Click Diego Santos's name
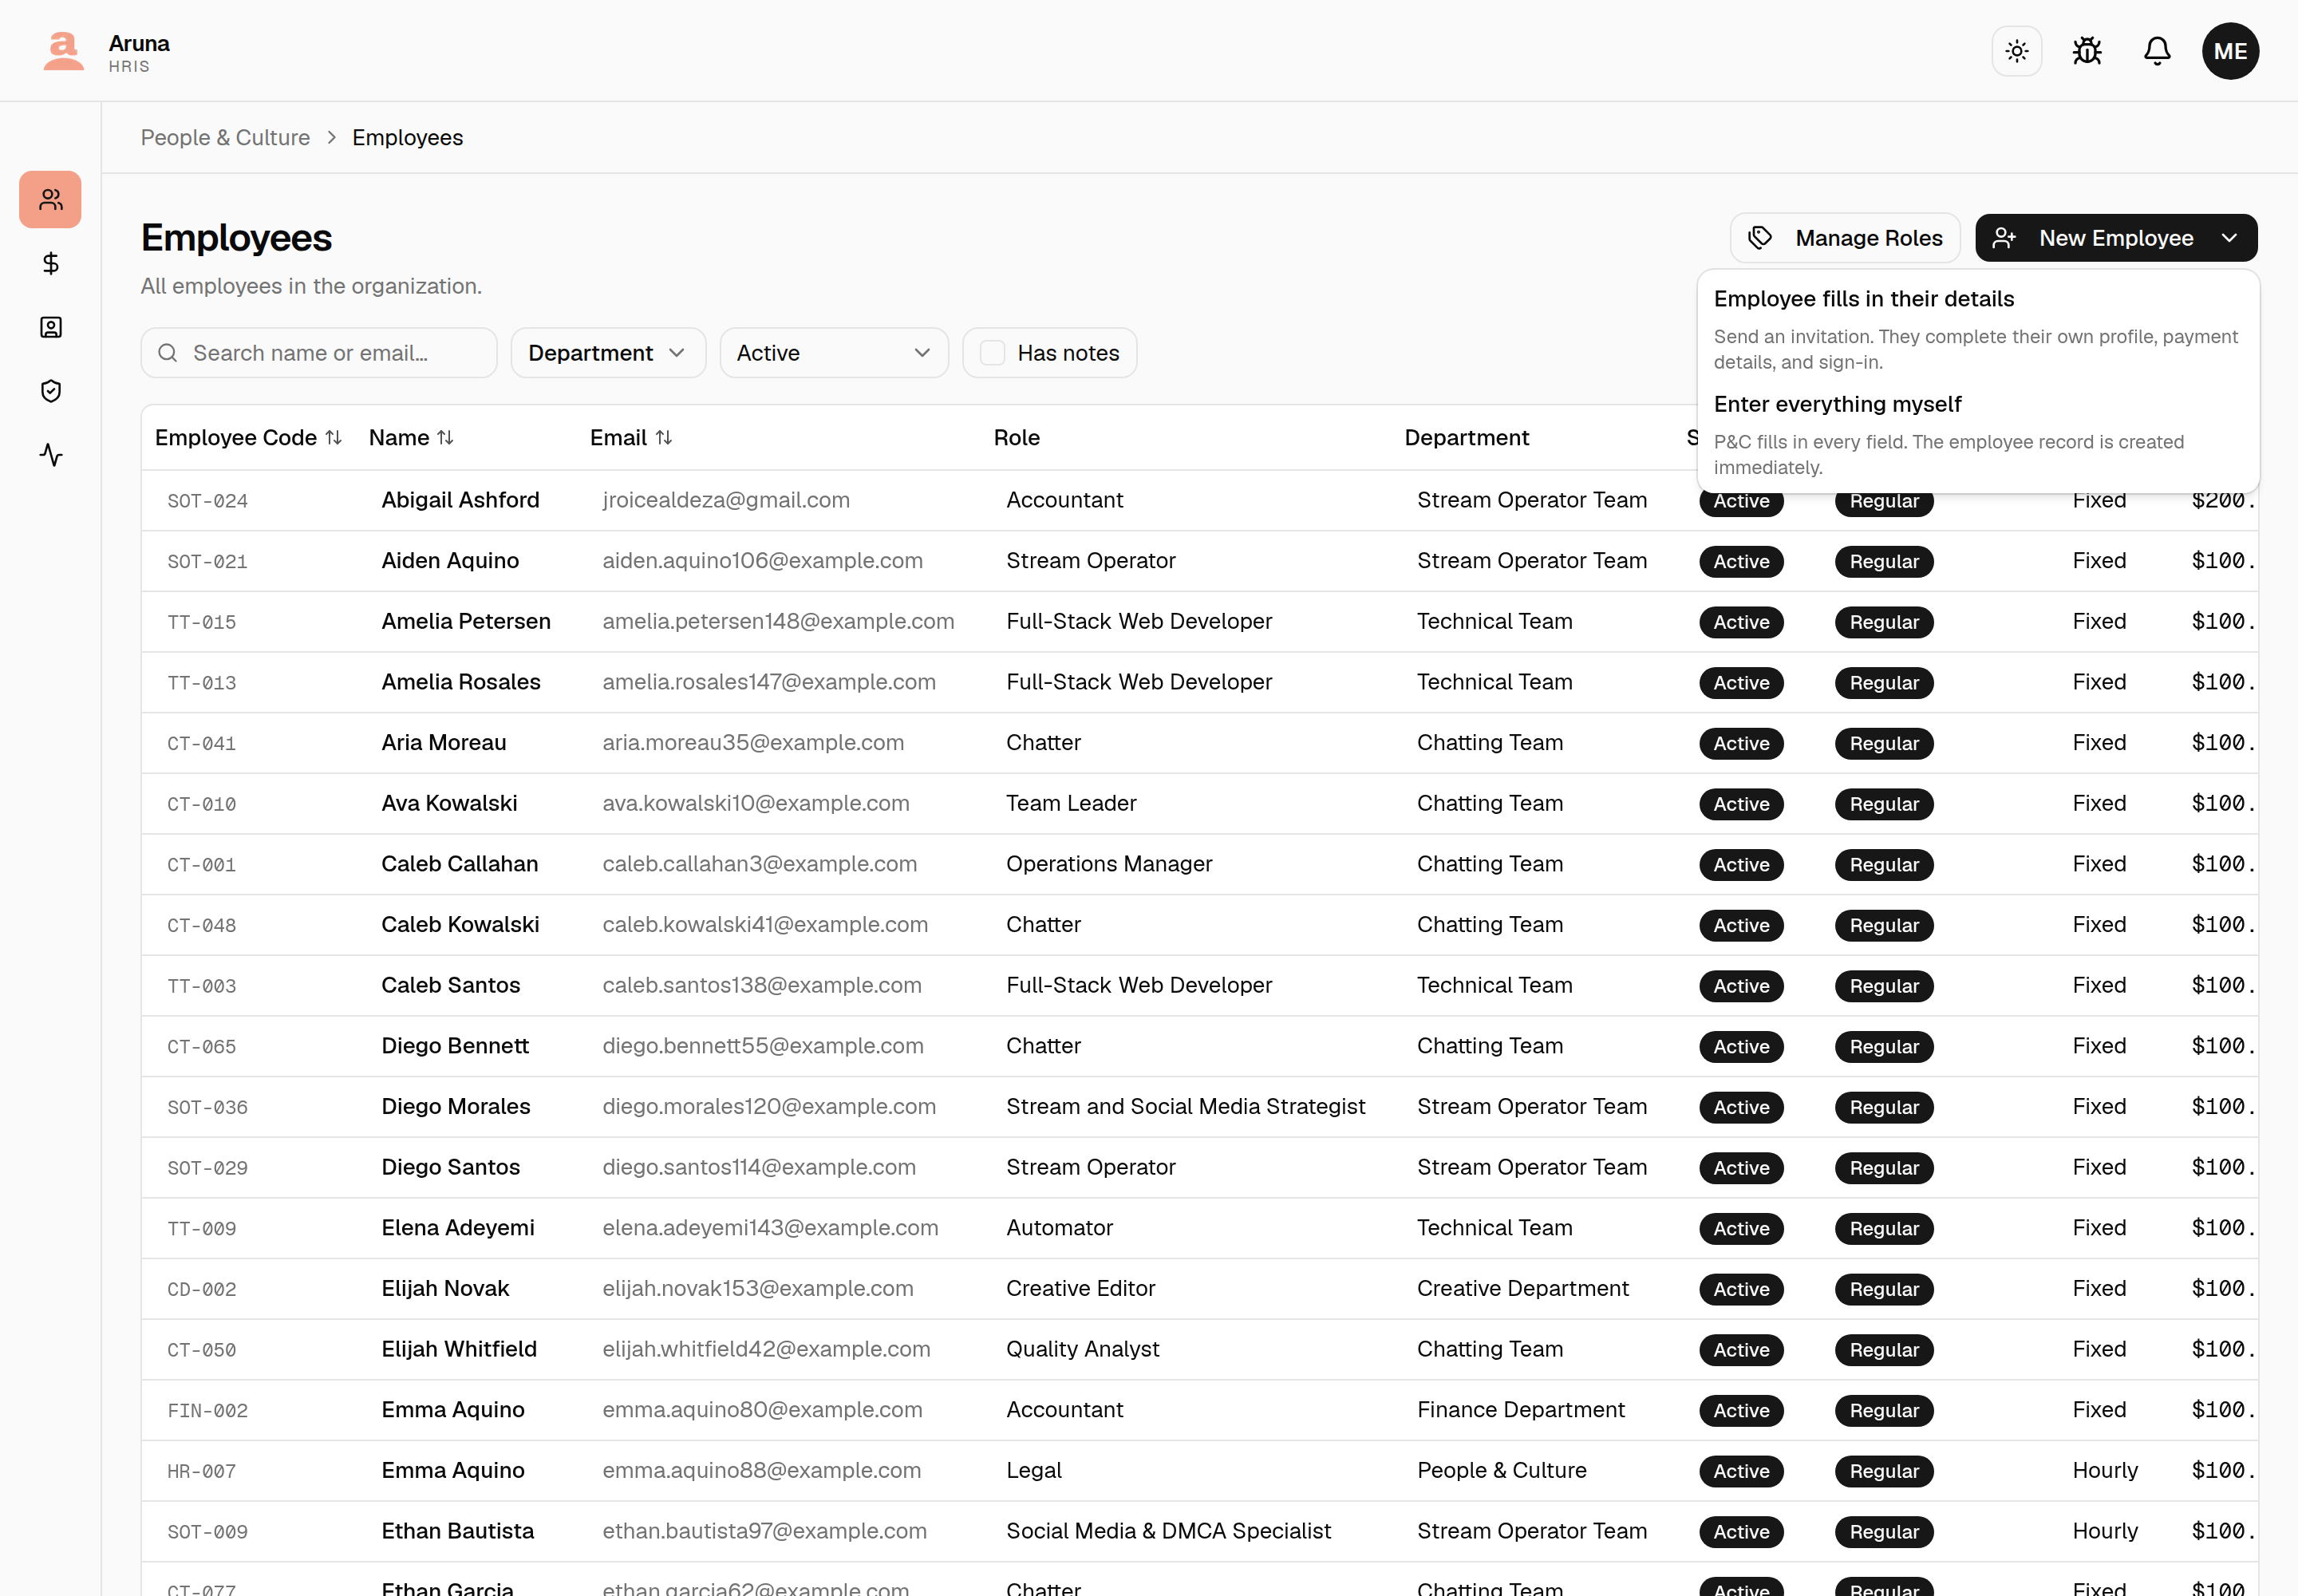Screen dimensions: 2298x1596 click(451, 1167)
